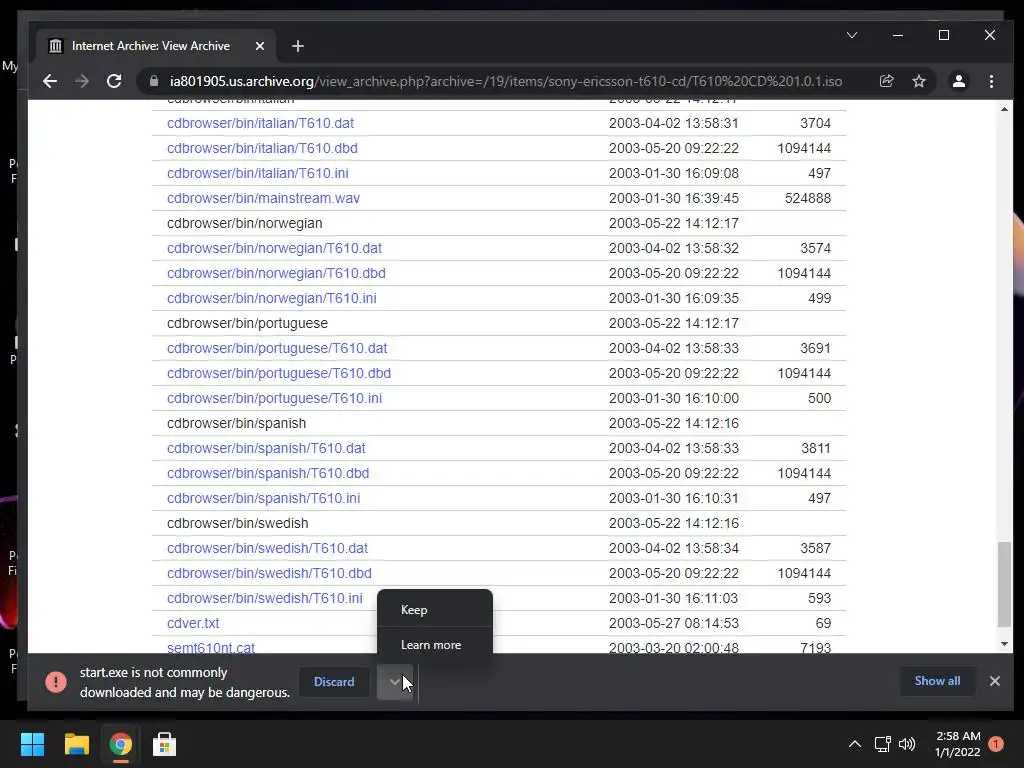Open cdbrowser/bin/italian/T610.ini
1024x768 pixels.
[257, 173]
